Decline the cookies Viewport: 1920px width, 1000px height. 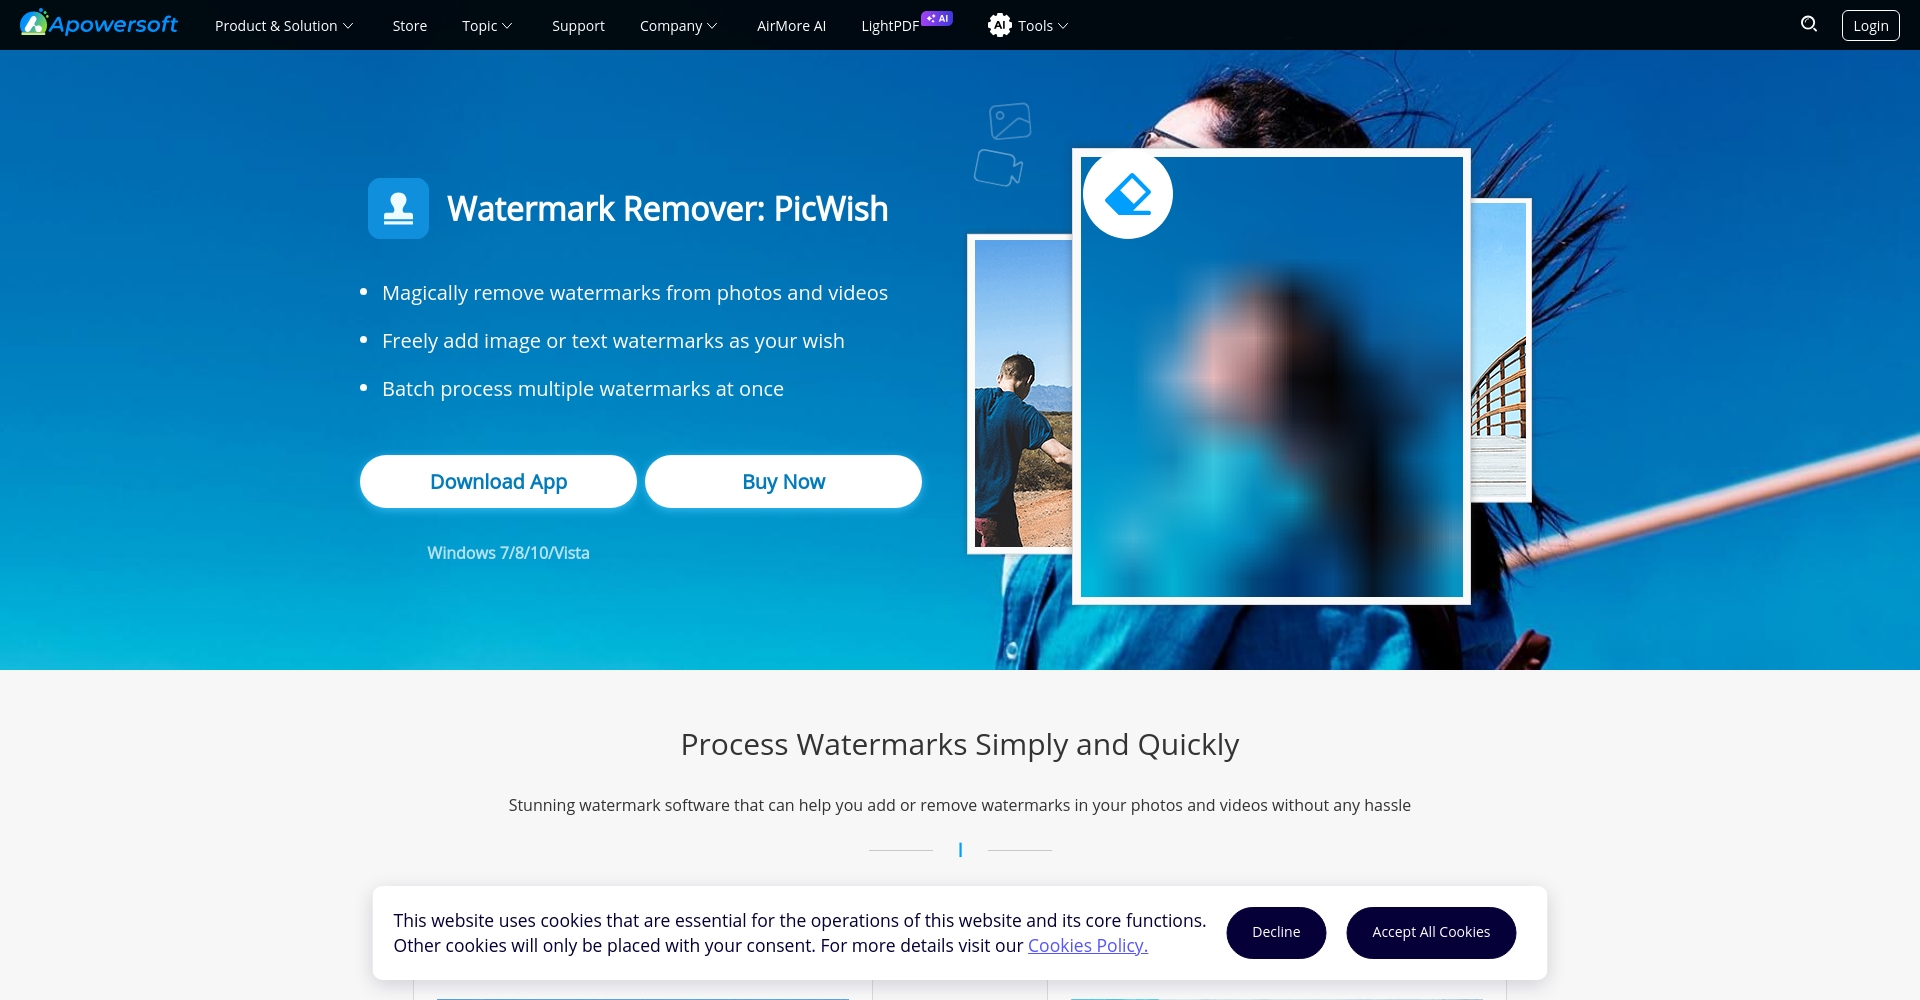[1276, 932]
